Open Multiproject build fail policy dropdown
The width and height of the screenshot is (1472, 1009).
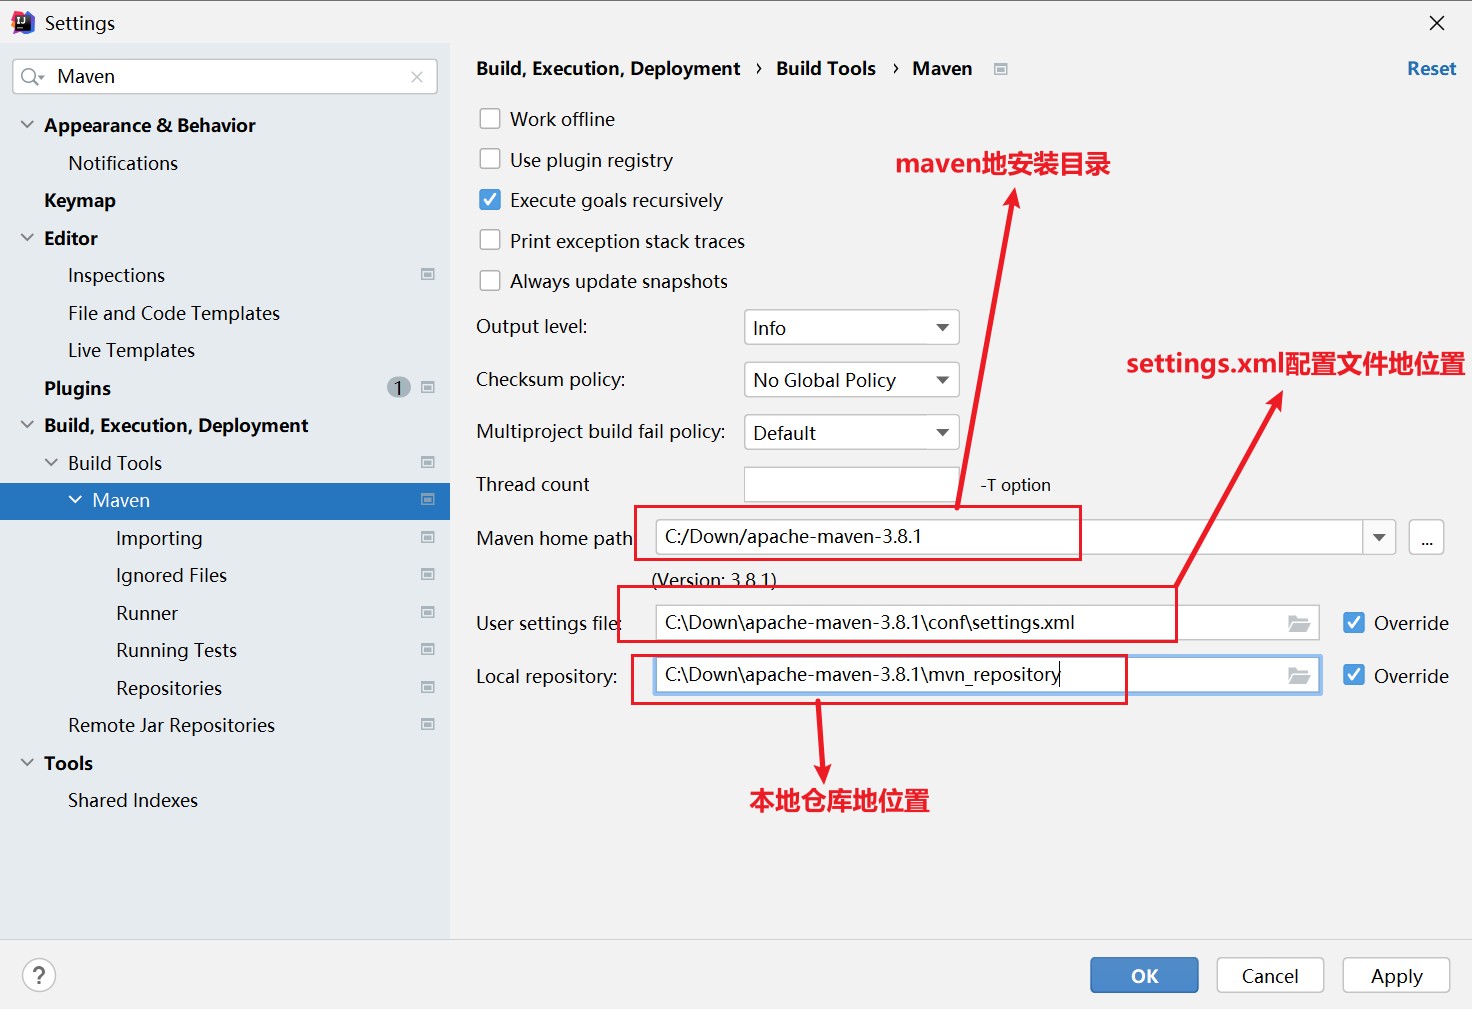[x=851, y=432]
